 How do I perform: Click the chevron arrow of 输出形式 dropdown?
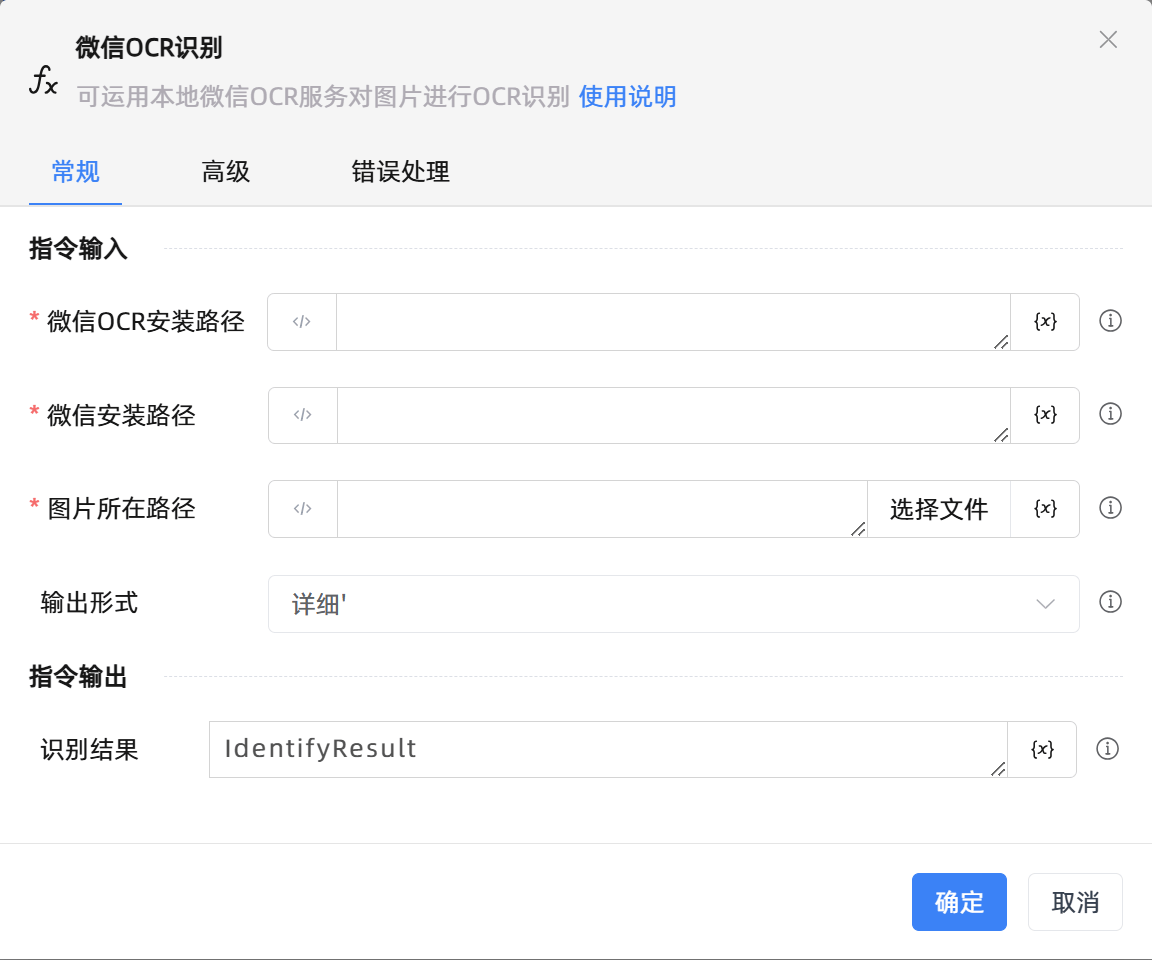coord(1045,604)
